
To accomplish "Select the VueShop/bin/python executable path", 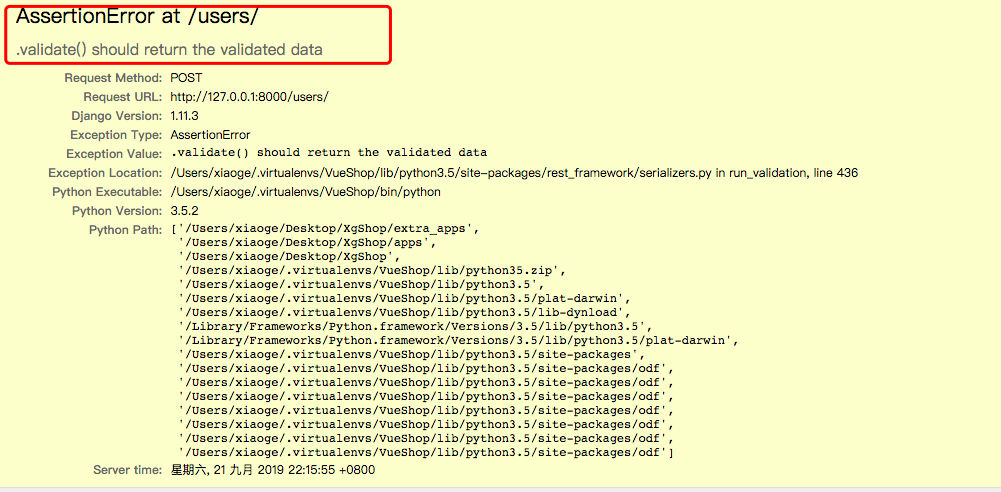I will tap(305, 191).
